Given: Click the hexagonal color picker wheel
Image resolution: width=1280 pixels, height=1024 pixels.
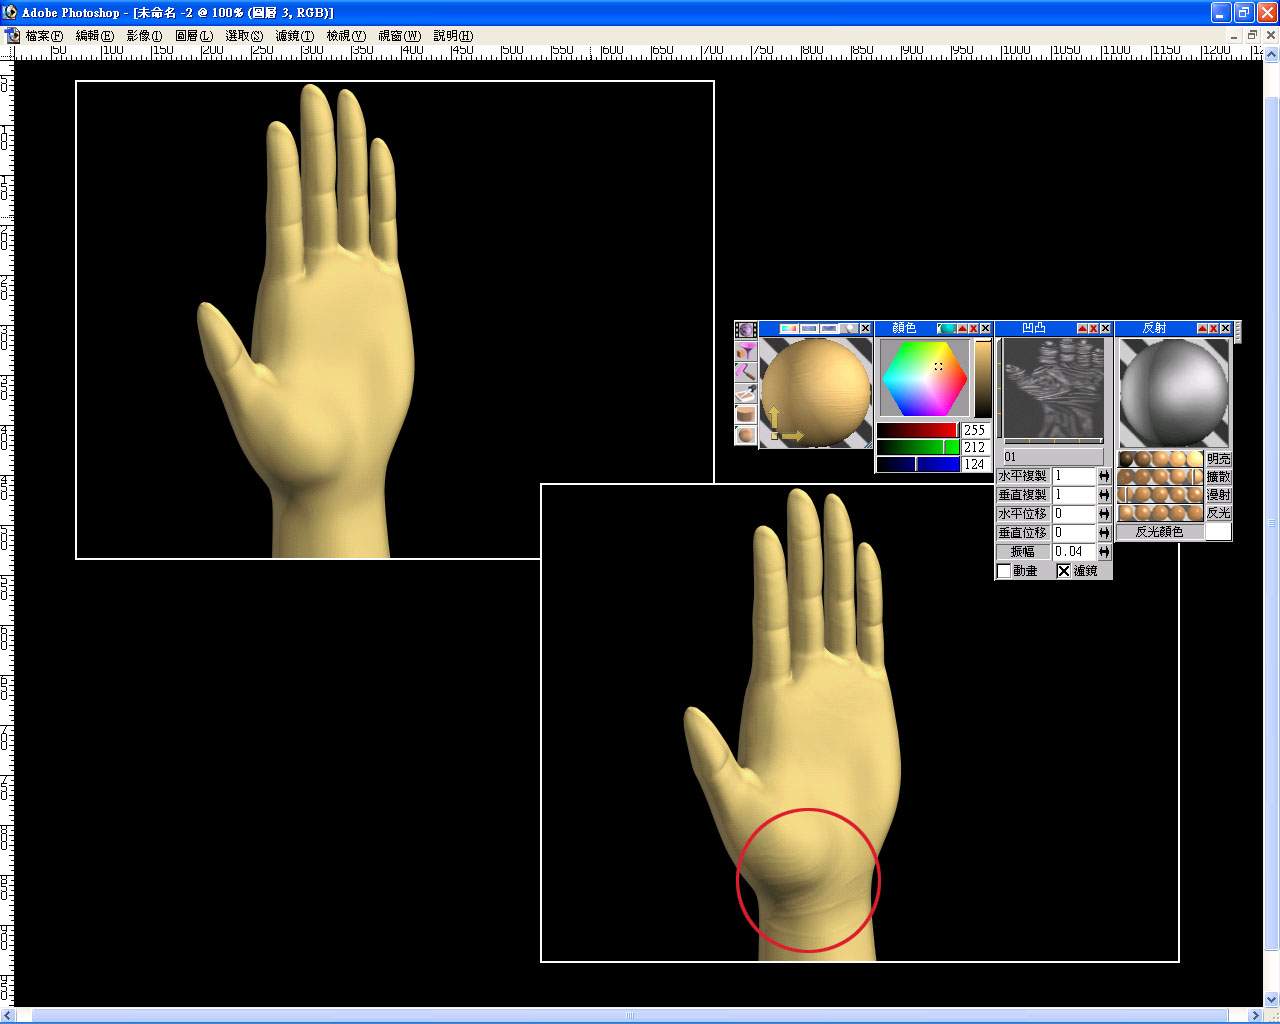Looking at the screenshot, I should [924, 378].
